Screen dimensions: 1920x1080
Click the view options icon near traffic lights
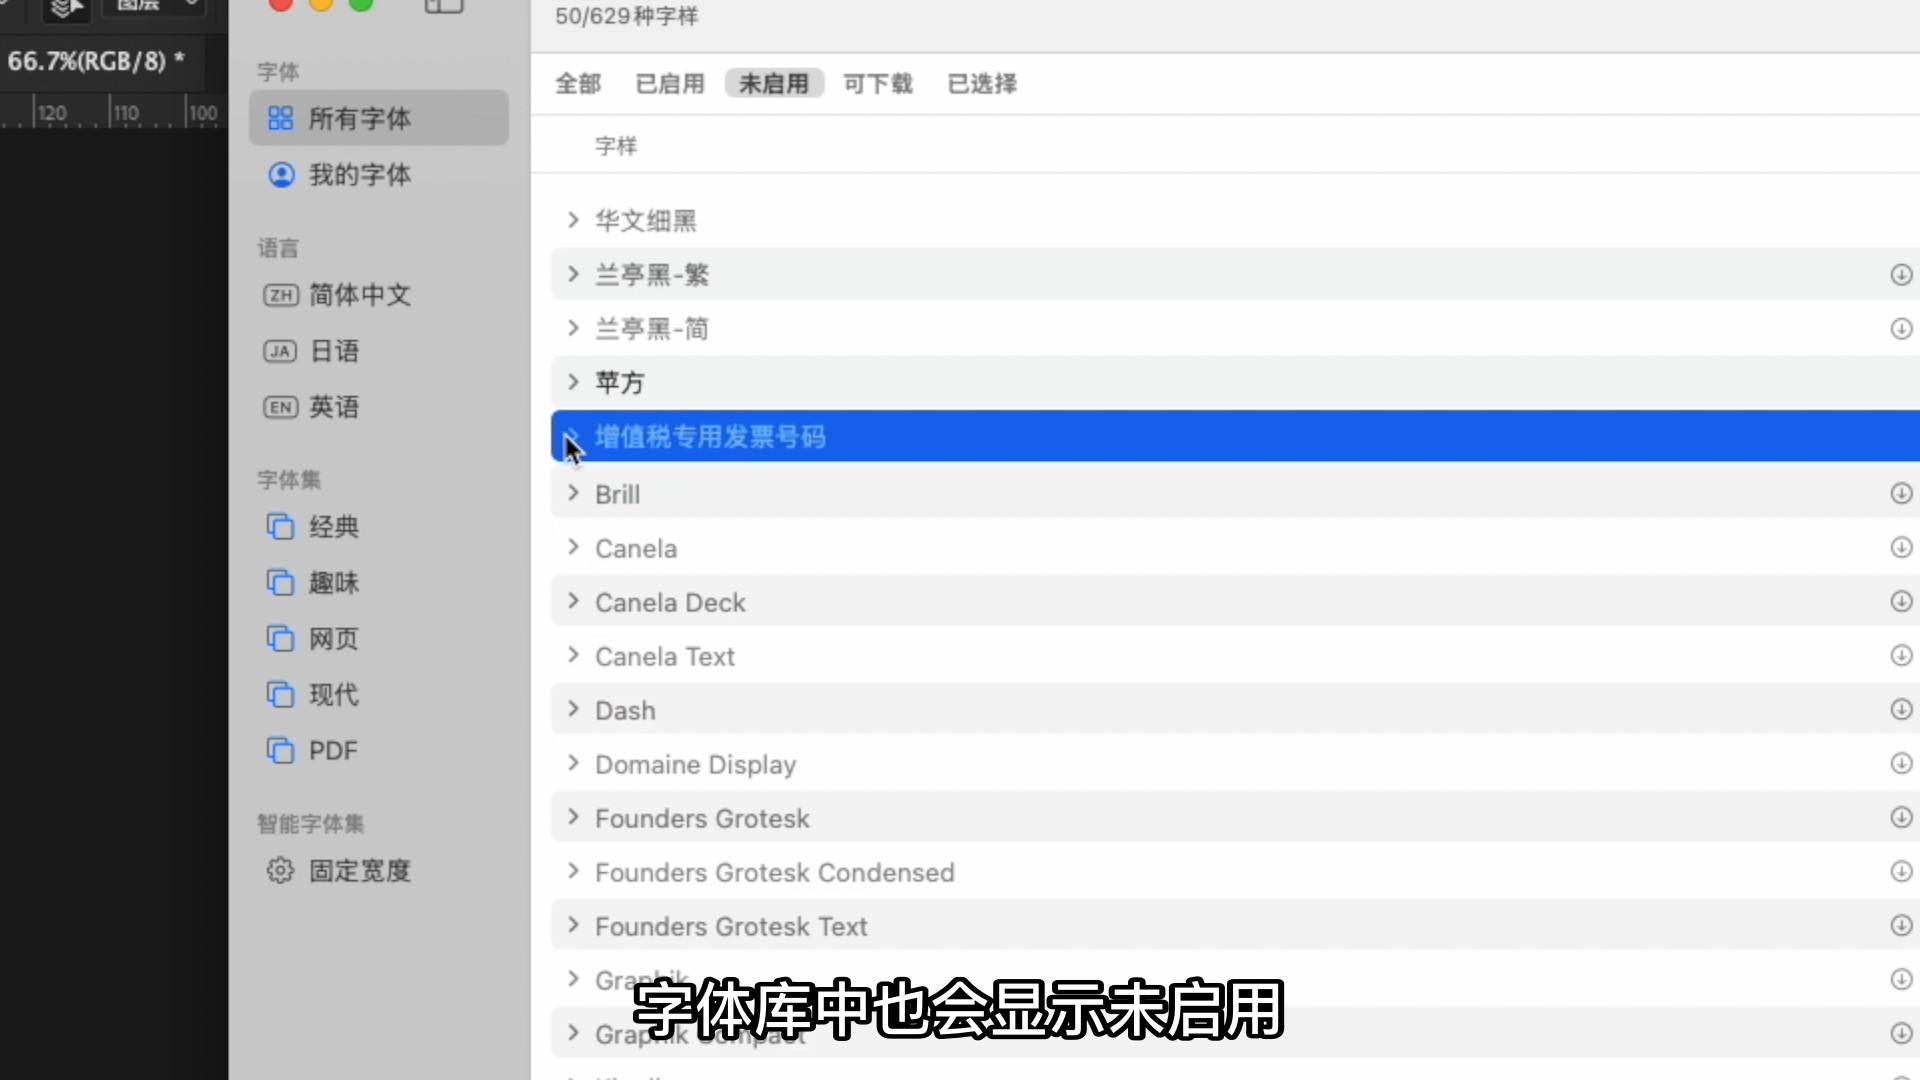point(443,6)
